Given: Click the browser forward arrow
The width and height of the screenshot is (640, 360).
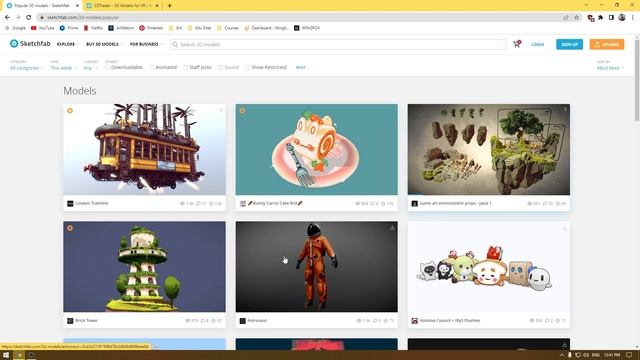Looking at the screenshot, I should coord(18,17).
